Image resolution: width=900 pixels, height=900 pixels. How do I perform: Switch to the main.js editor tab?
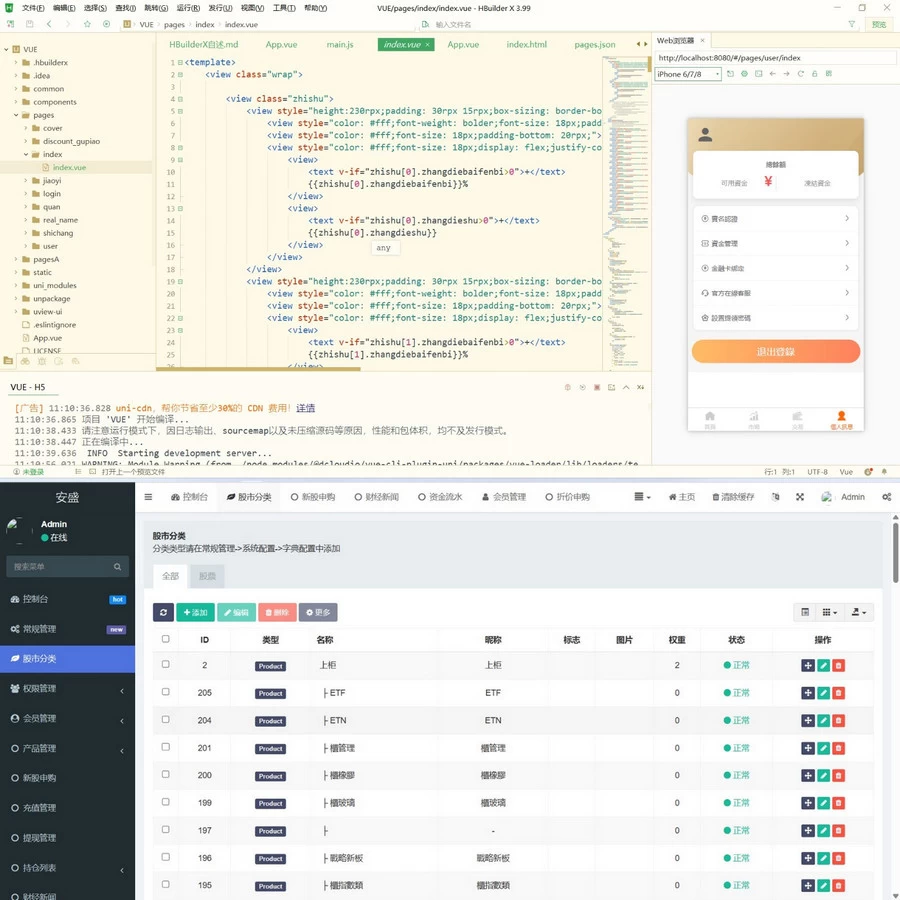coord(340,44)
